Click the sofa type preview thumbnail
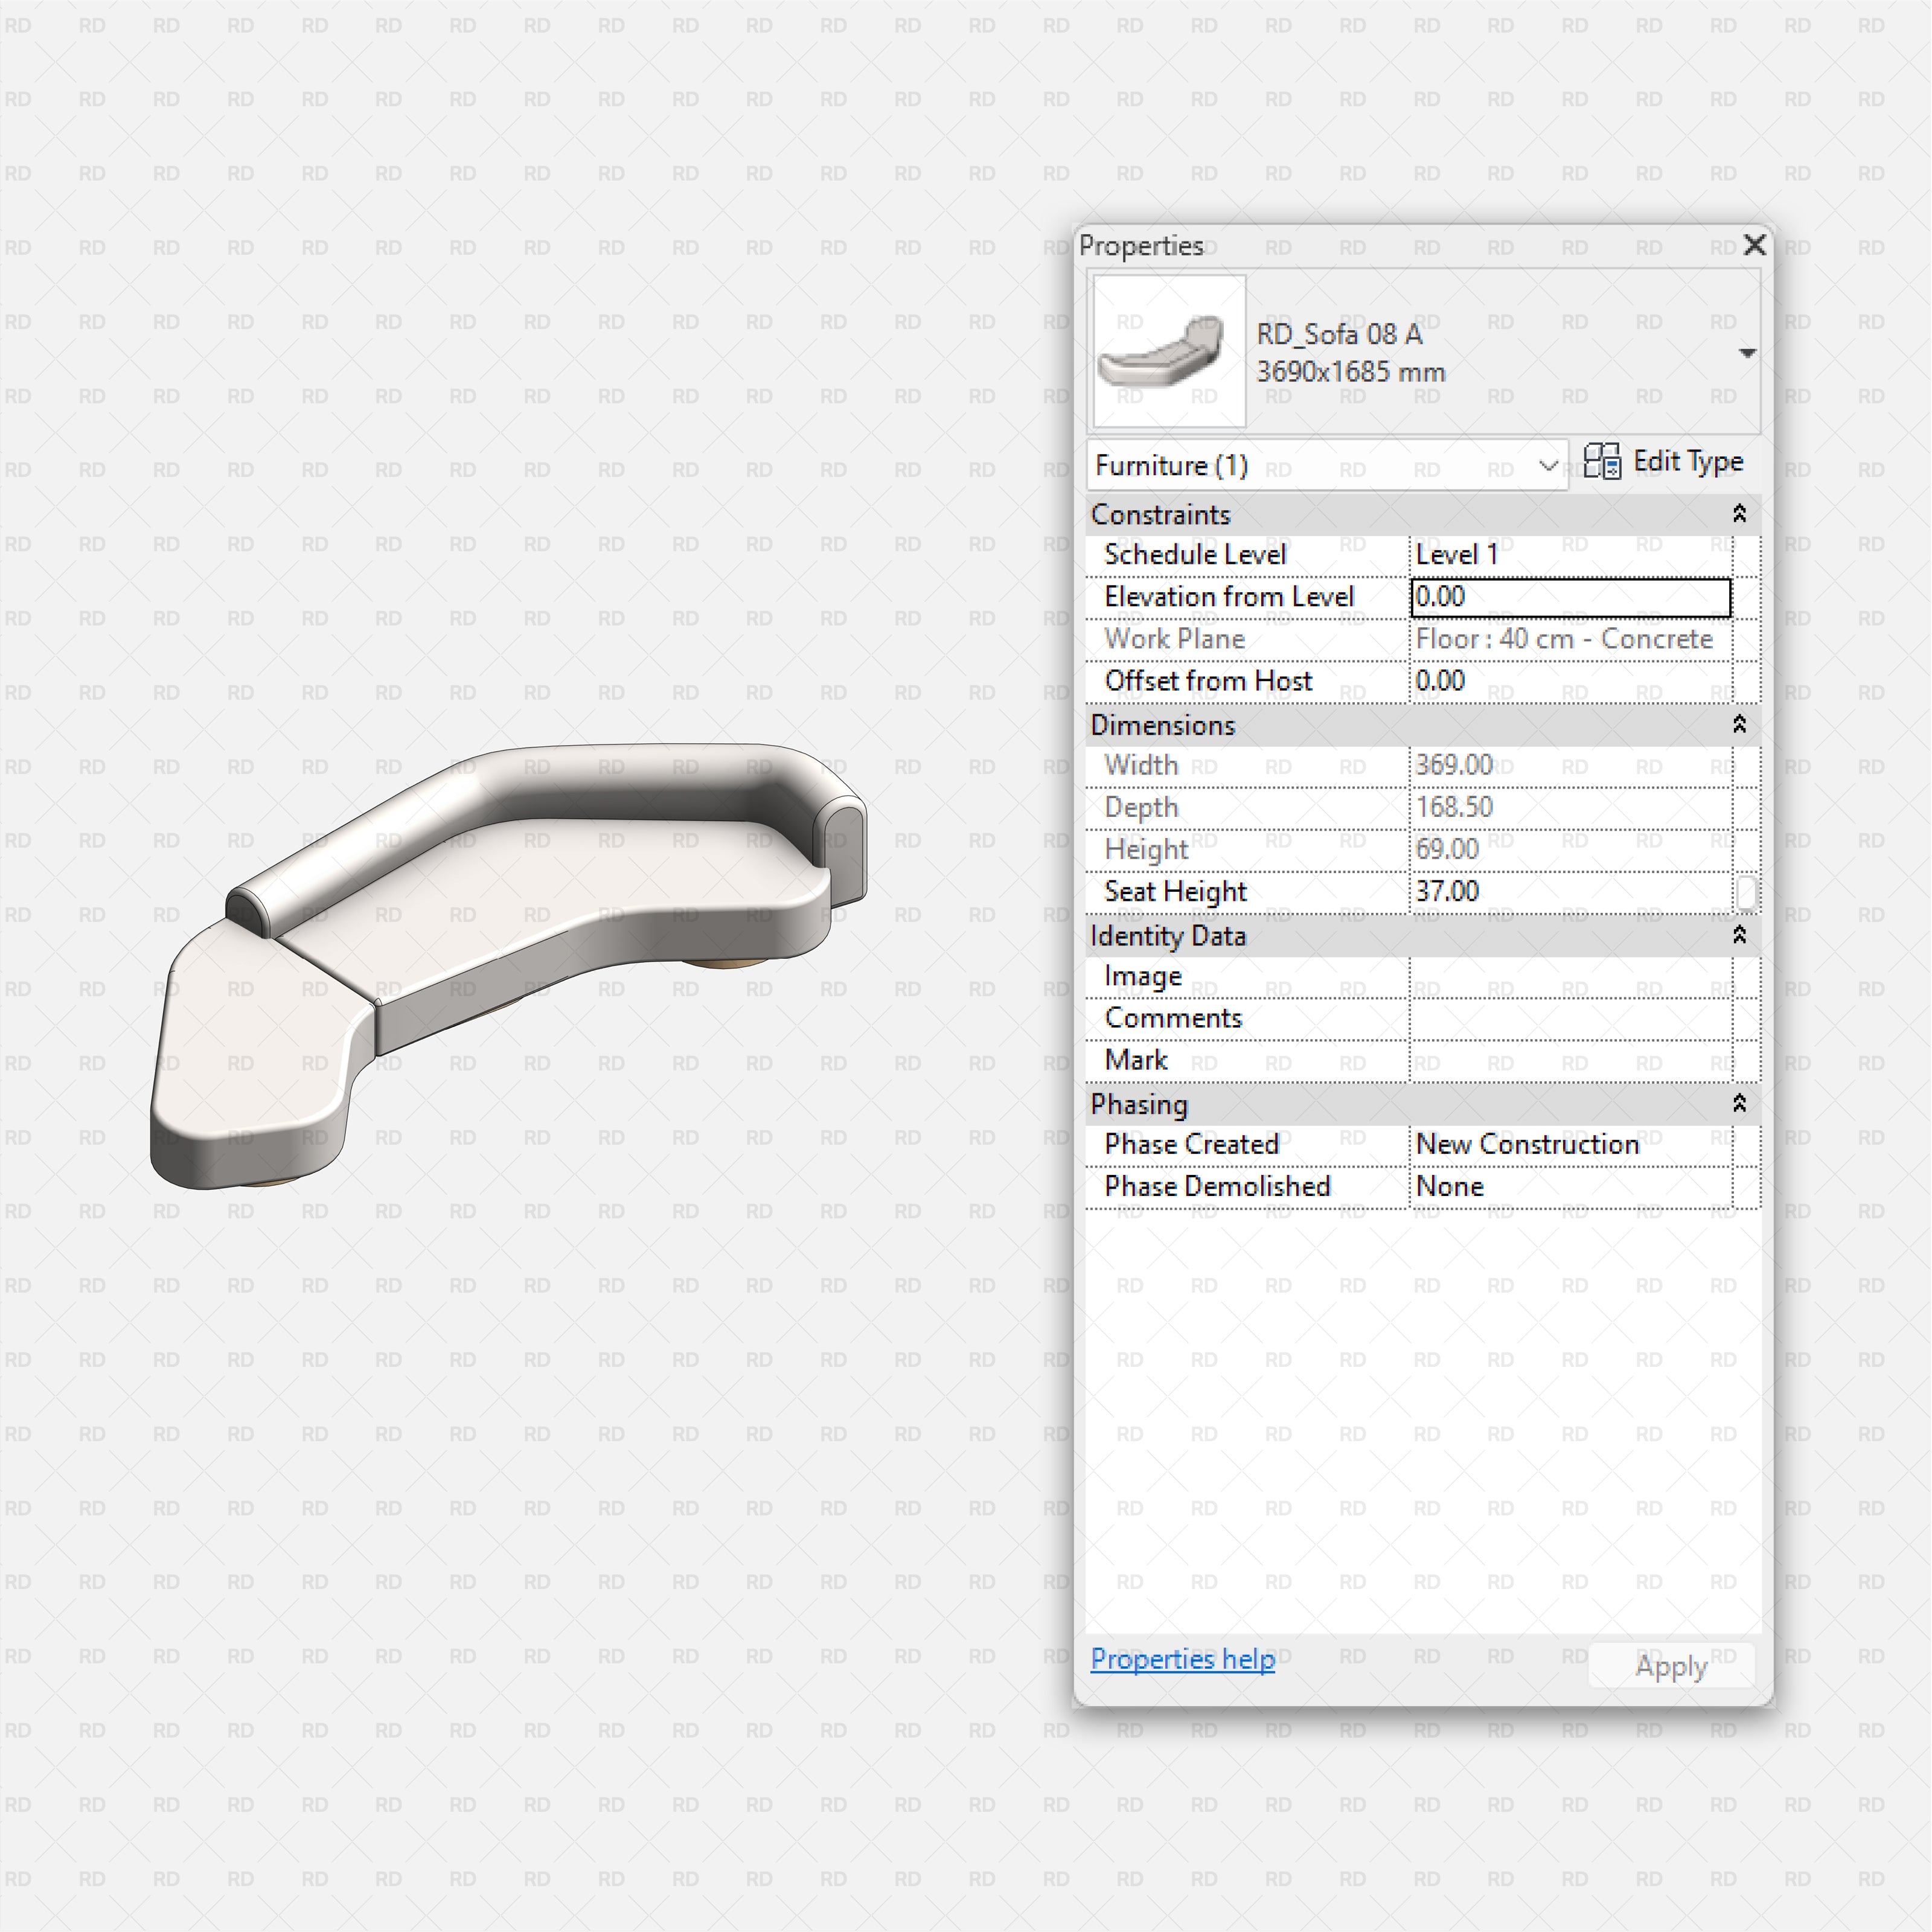Screen dimensions: 1932x1932 (x=1169, y=351)
